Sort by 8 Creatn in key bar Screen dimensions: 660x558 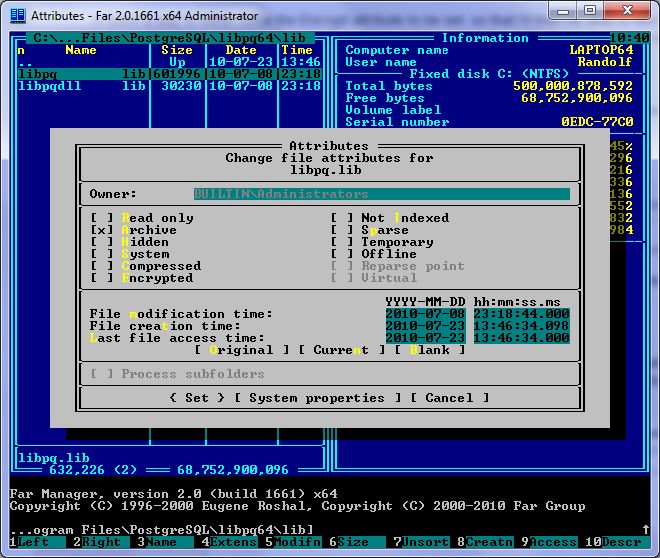click(485, 542)
